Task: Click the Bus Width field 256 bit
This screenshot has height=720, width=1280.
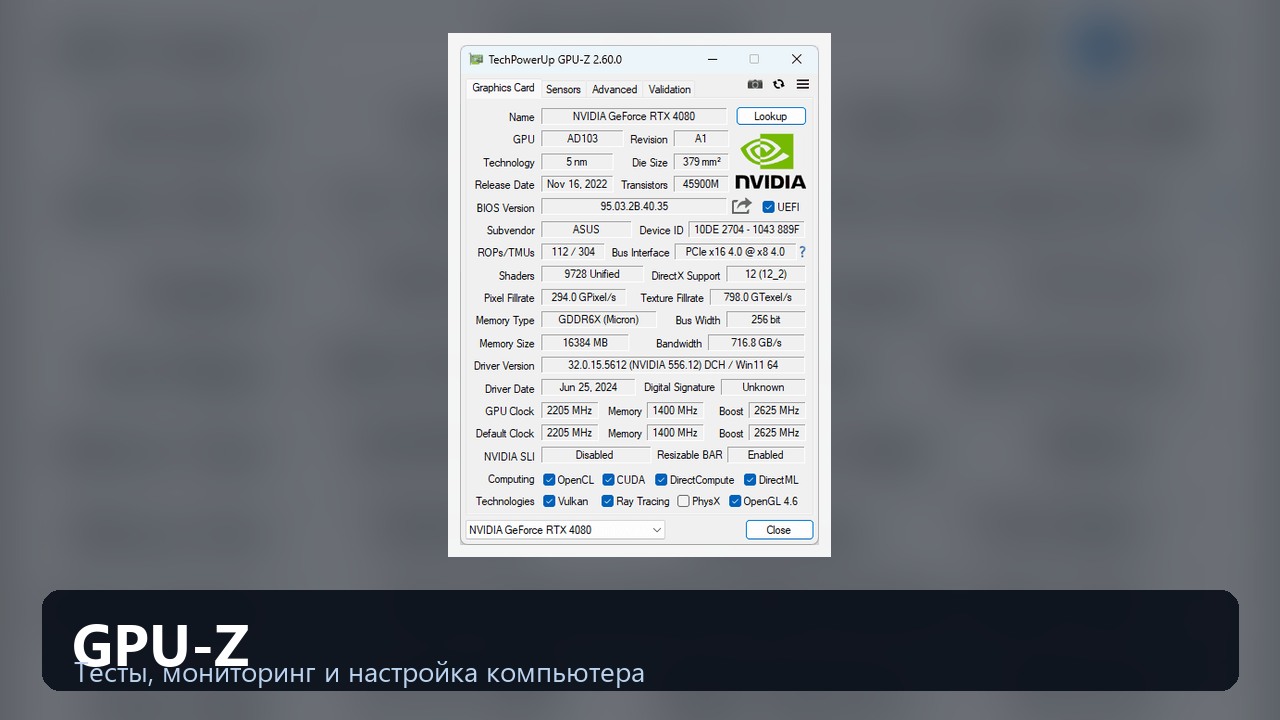Action: pos(765,320)
